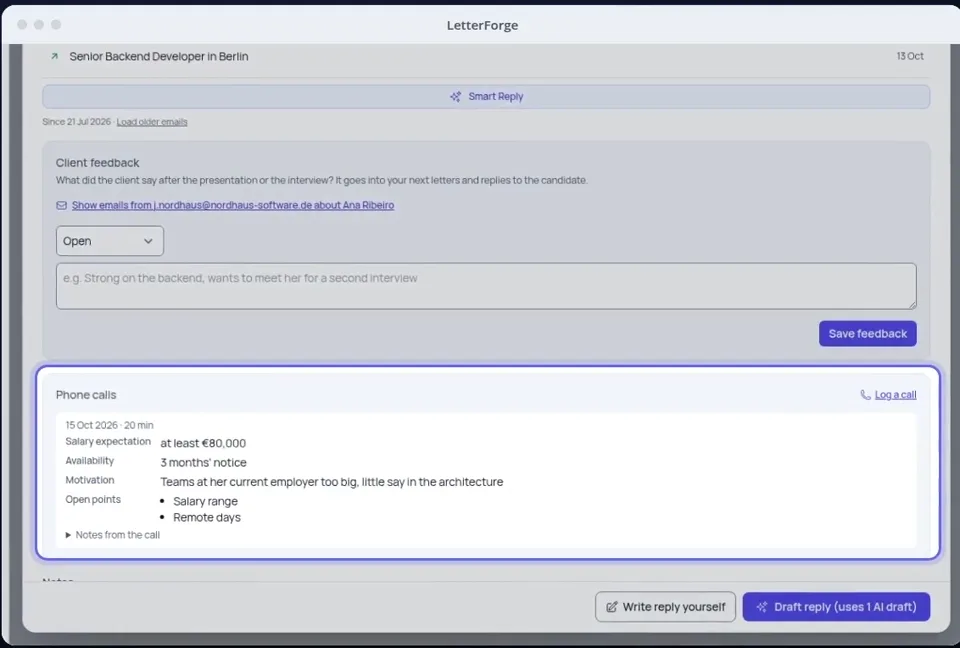Viewport: 960px width, 648px height.
Task: Click the phone icon next to Log a call
Action: [x=865, y=395]
